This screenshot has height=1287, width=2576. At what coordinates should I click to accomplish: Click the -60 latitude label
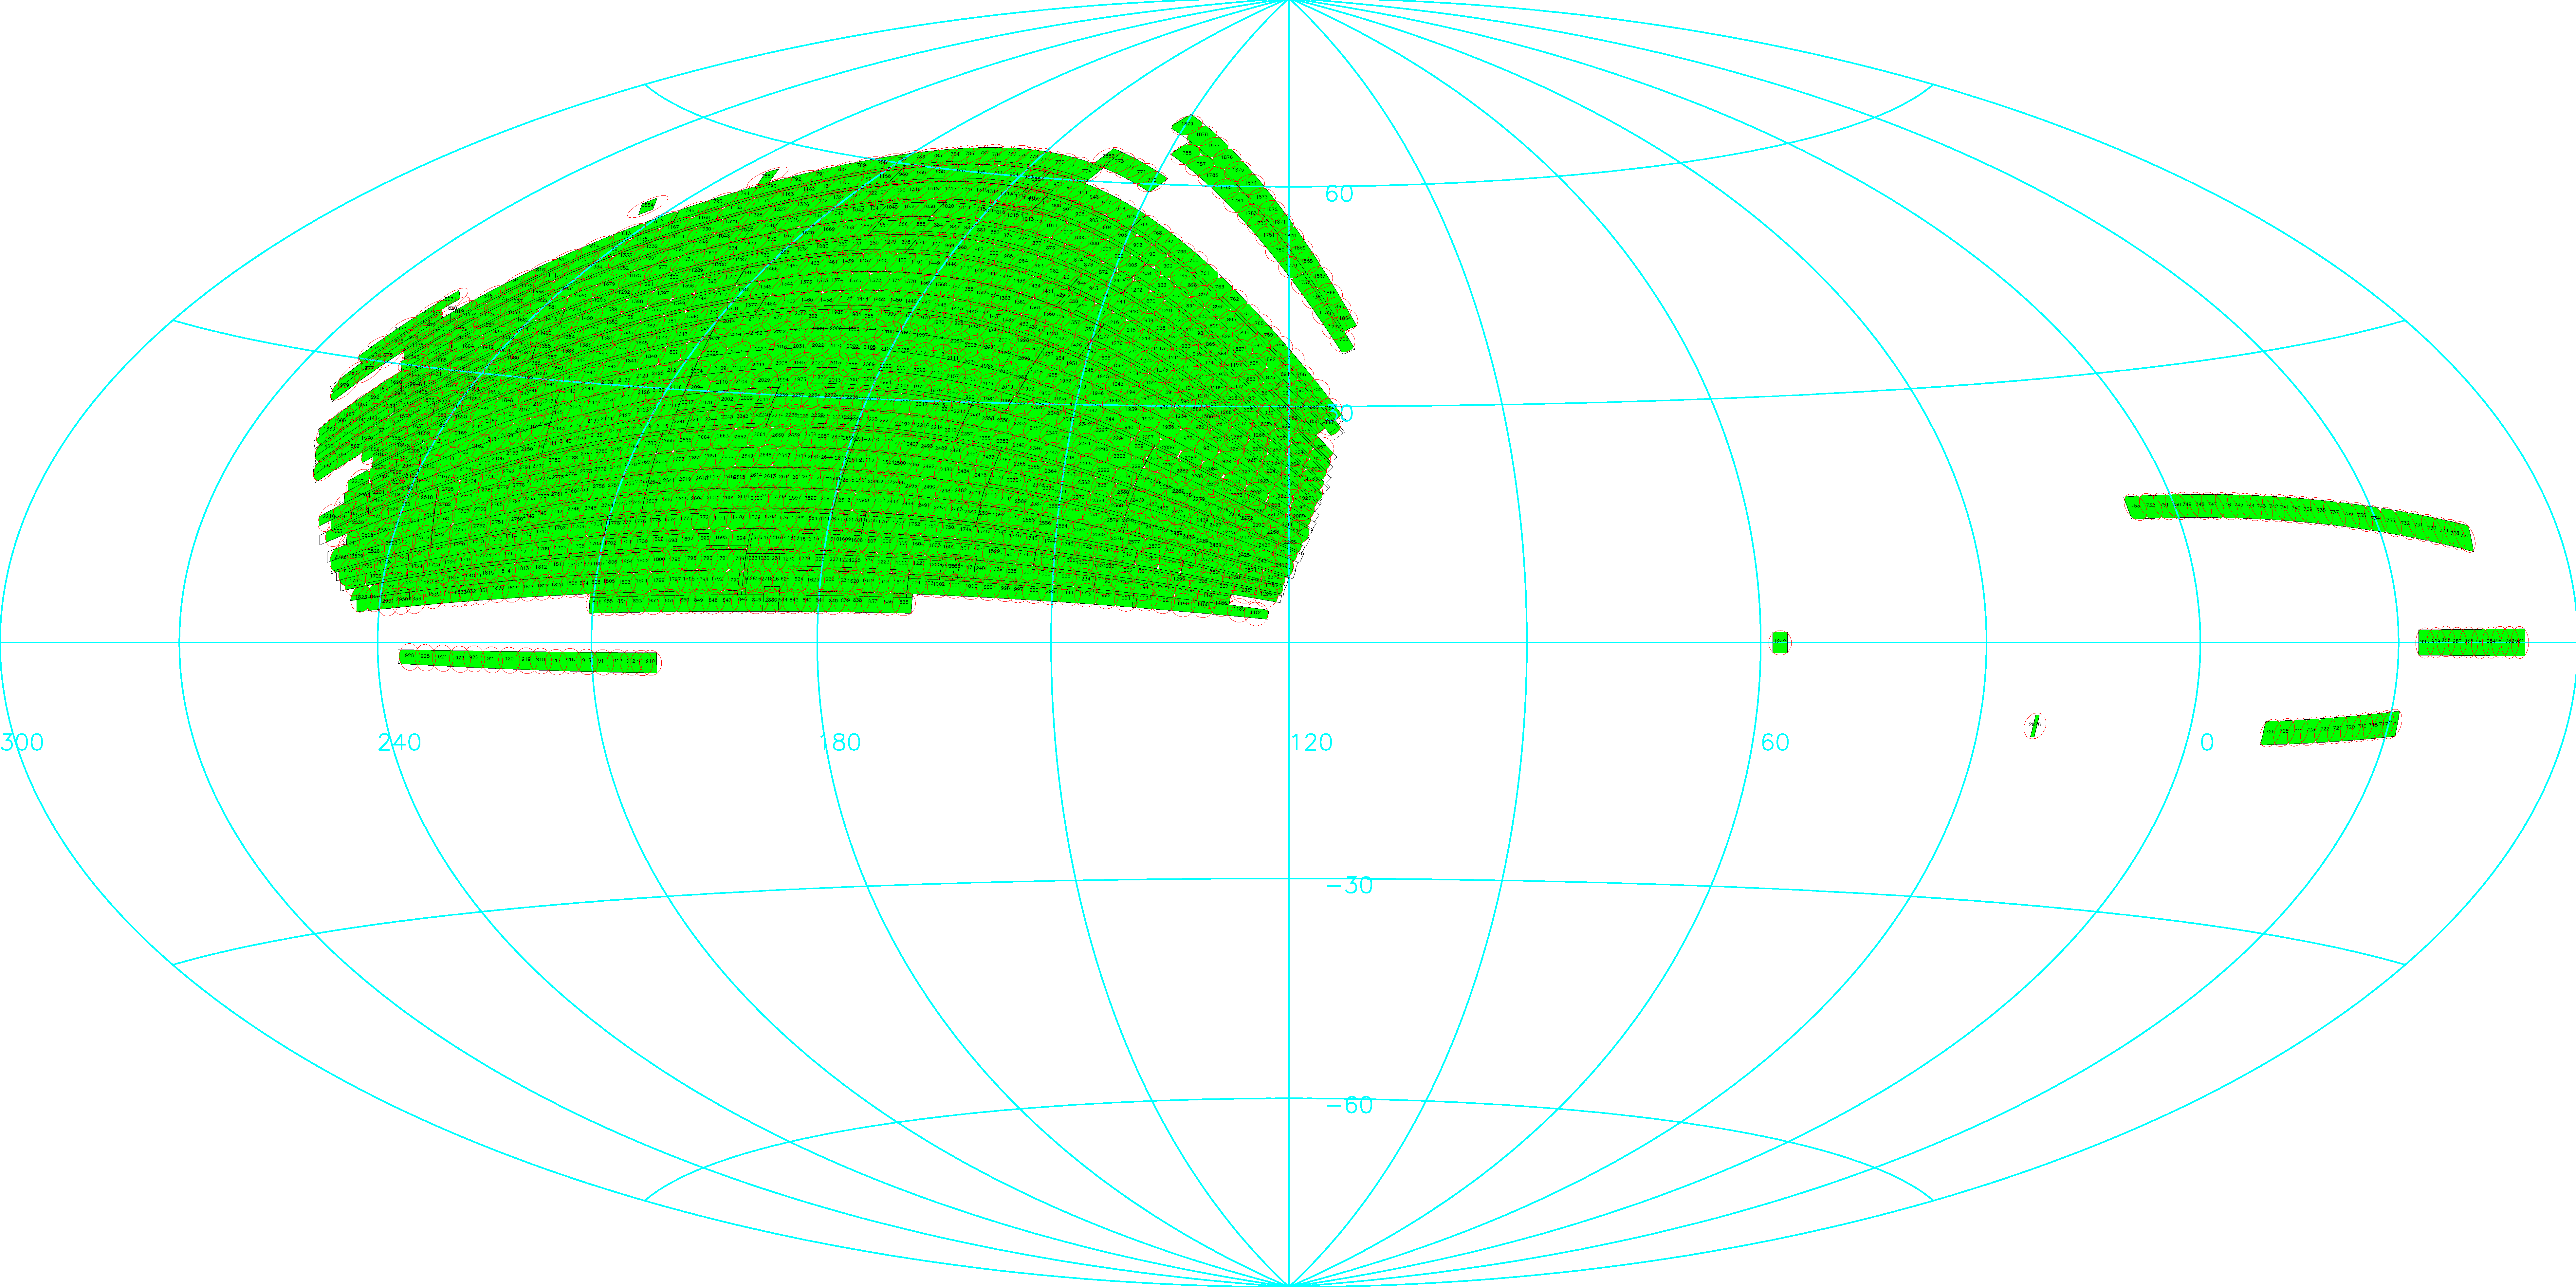1349,1105
